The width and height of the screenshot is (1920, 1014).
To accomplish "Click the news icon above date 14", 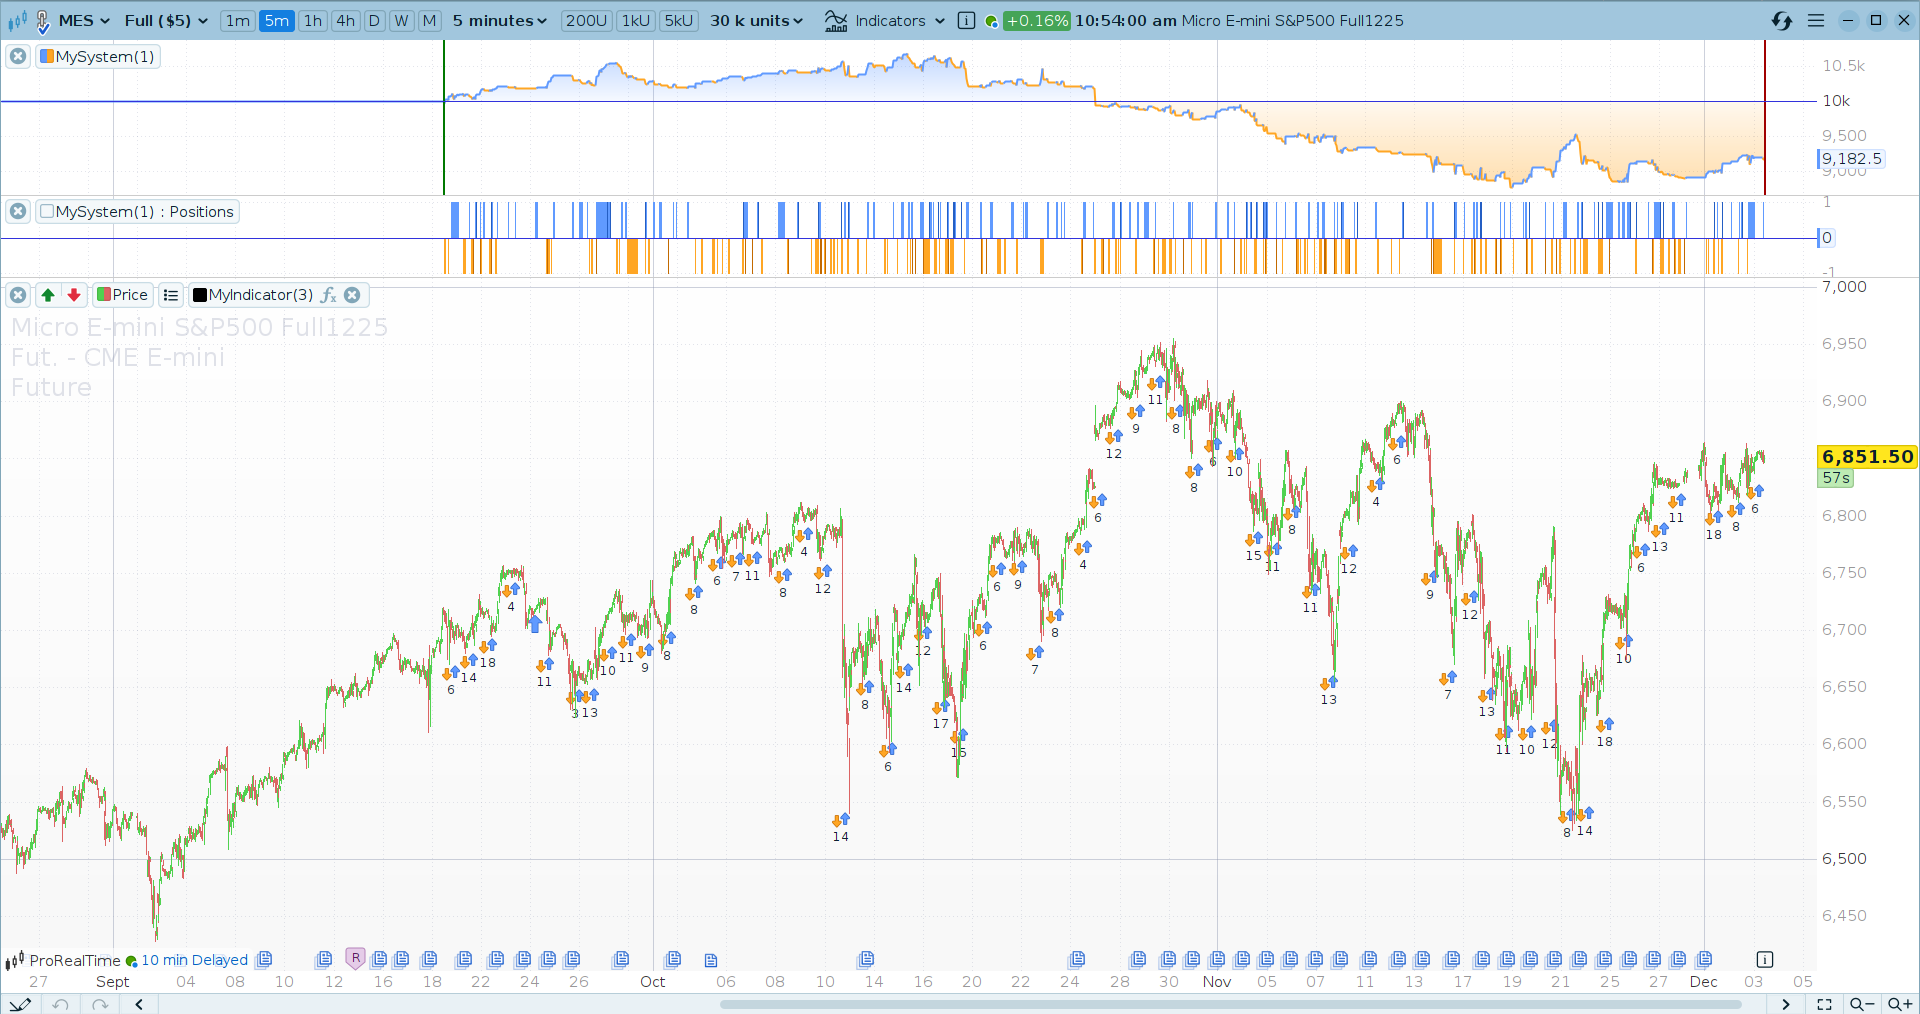I will [x=866, y=959].
